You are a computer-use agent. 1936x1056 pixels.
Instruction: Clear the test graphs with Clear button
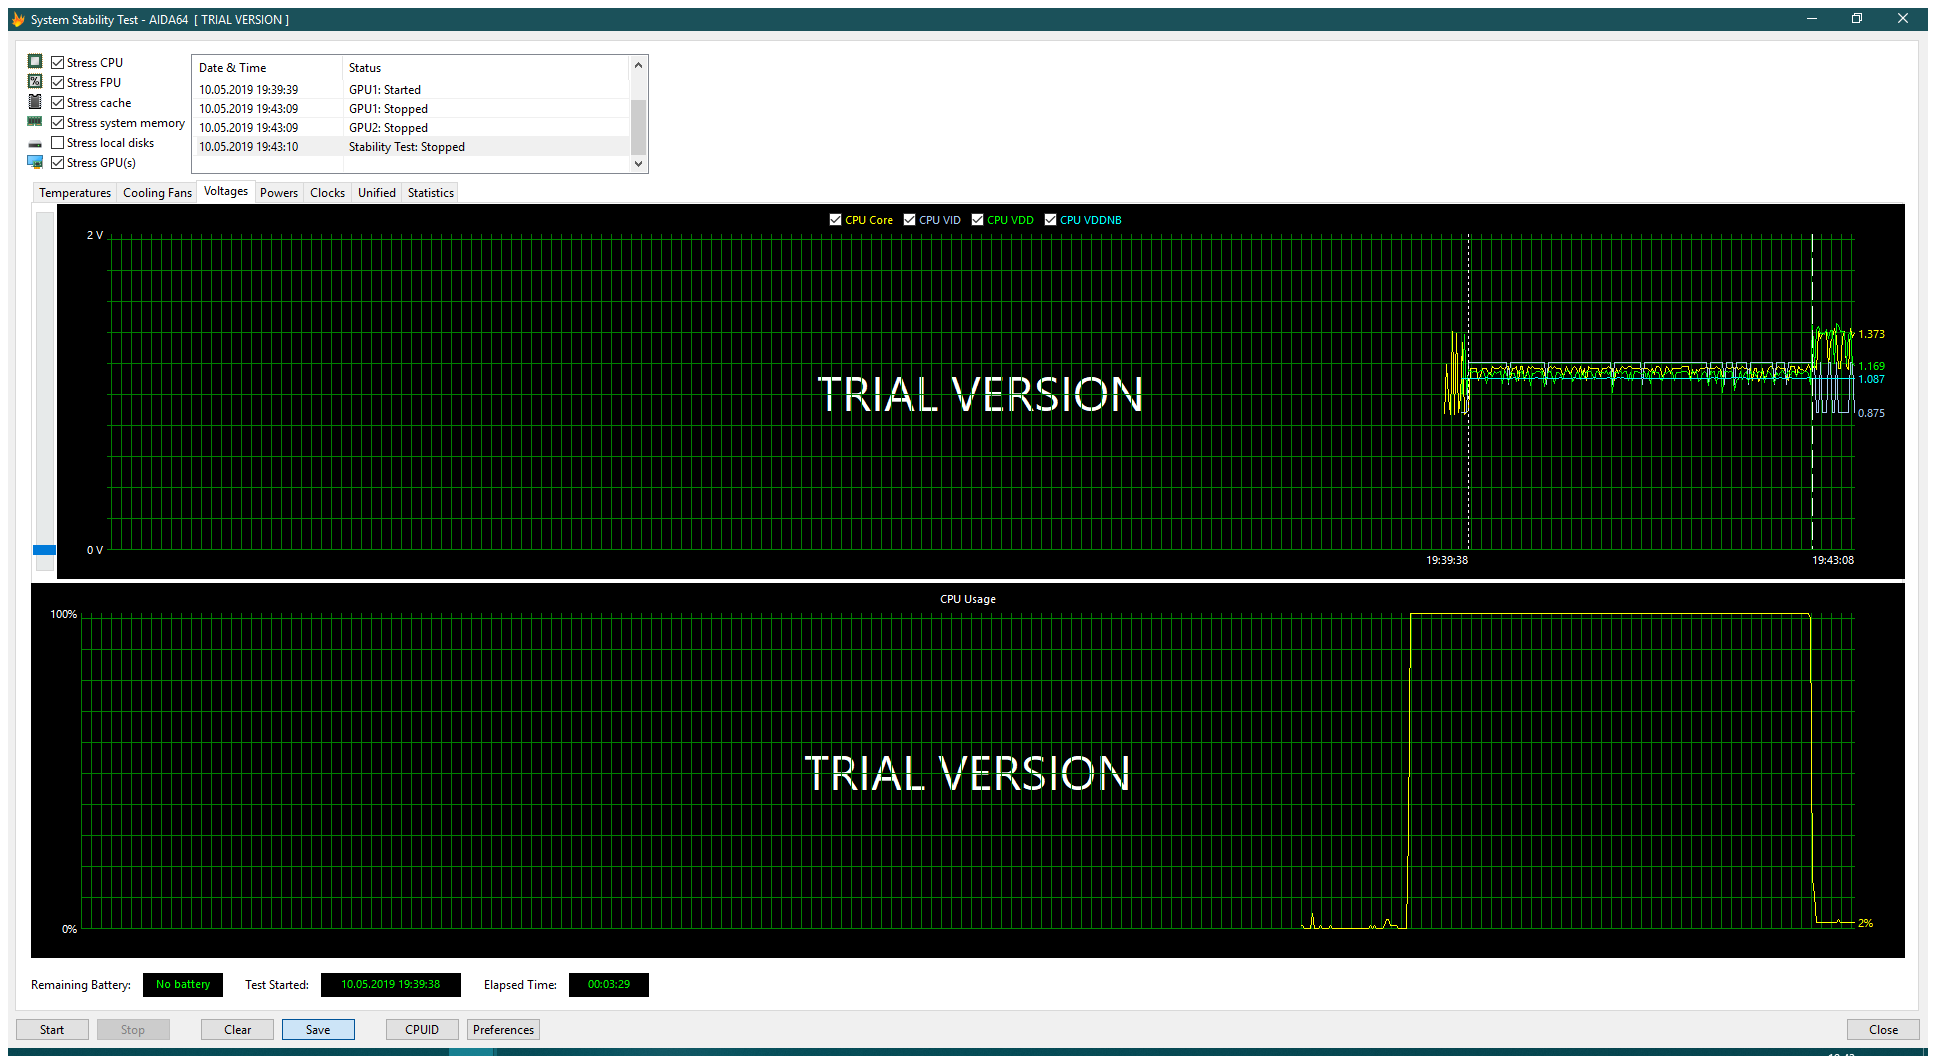click(238, 1030)
